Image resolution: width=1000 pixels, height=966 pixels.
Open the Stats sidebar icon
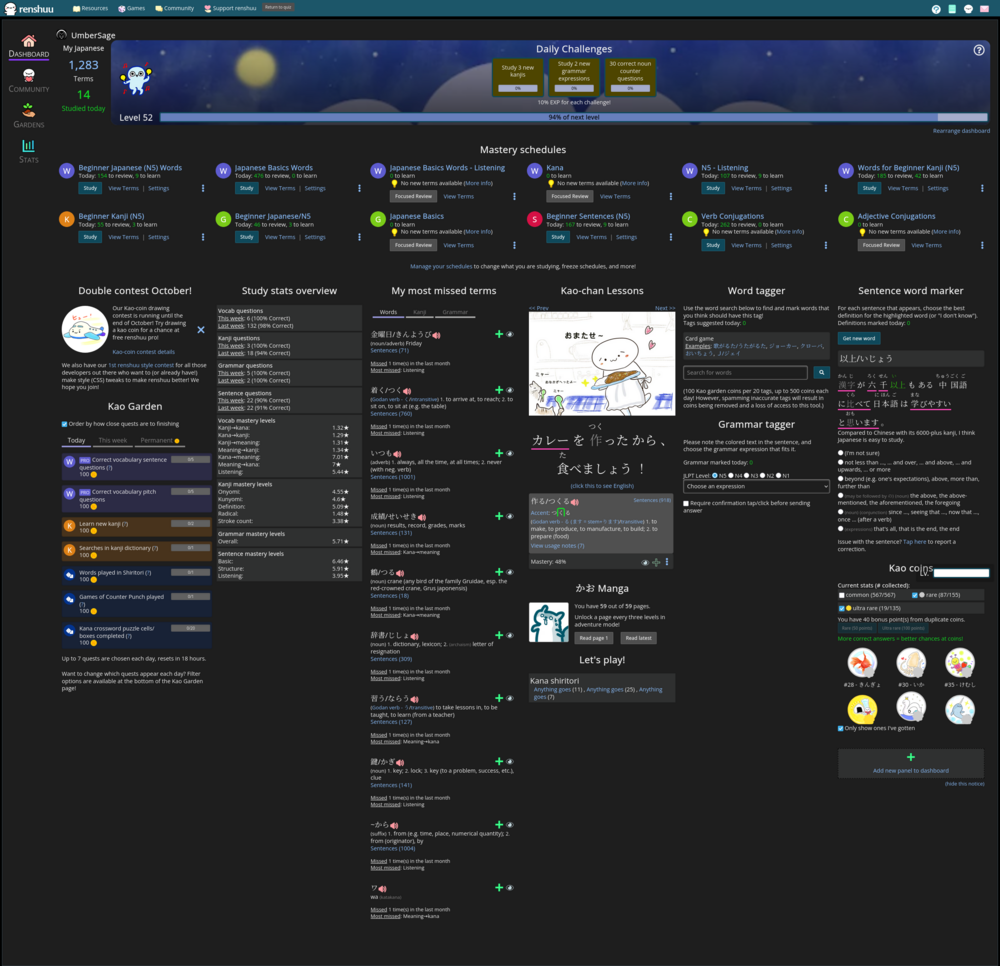28,151
